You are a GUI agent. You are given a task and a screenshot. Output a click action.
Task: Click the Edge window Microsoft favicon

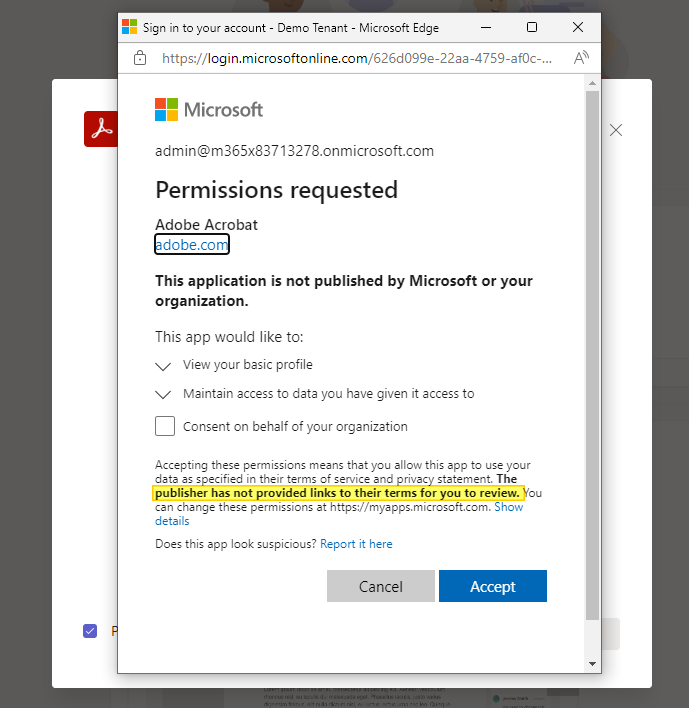point(130,27)
